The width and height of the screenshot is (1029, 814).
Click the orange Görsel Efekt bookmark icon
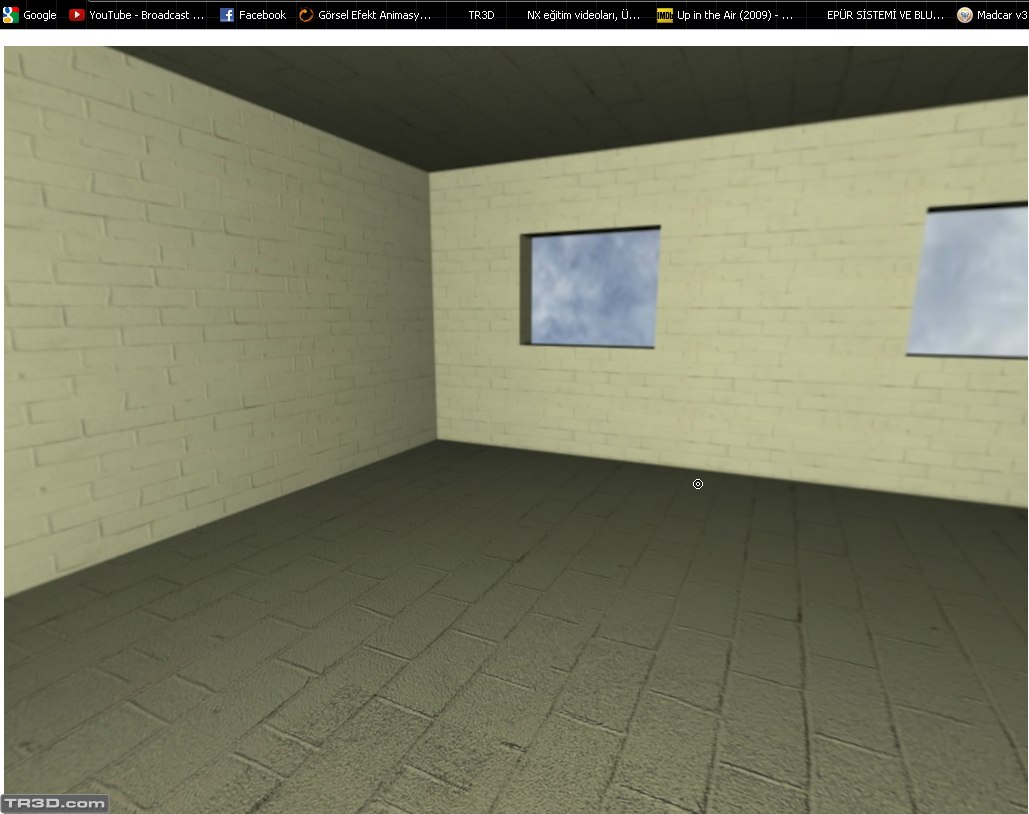point(306,15)
